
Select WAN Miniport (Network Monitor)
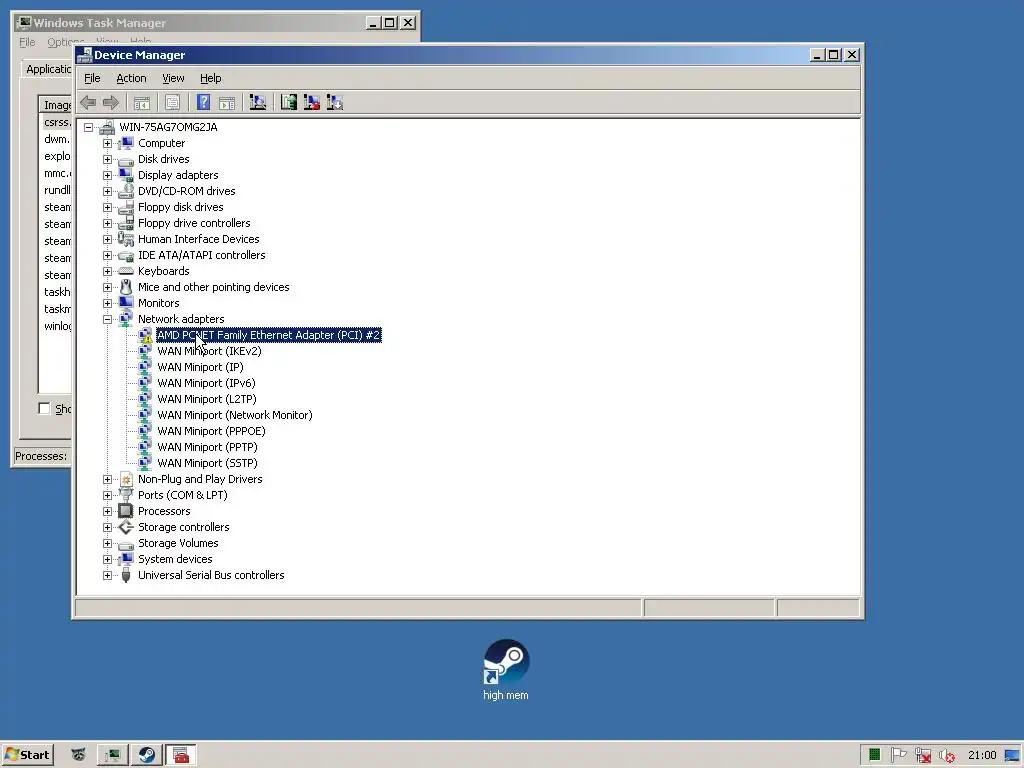pyautogui.click(x=234, y=415)
